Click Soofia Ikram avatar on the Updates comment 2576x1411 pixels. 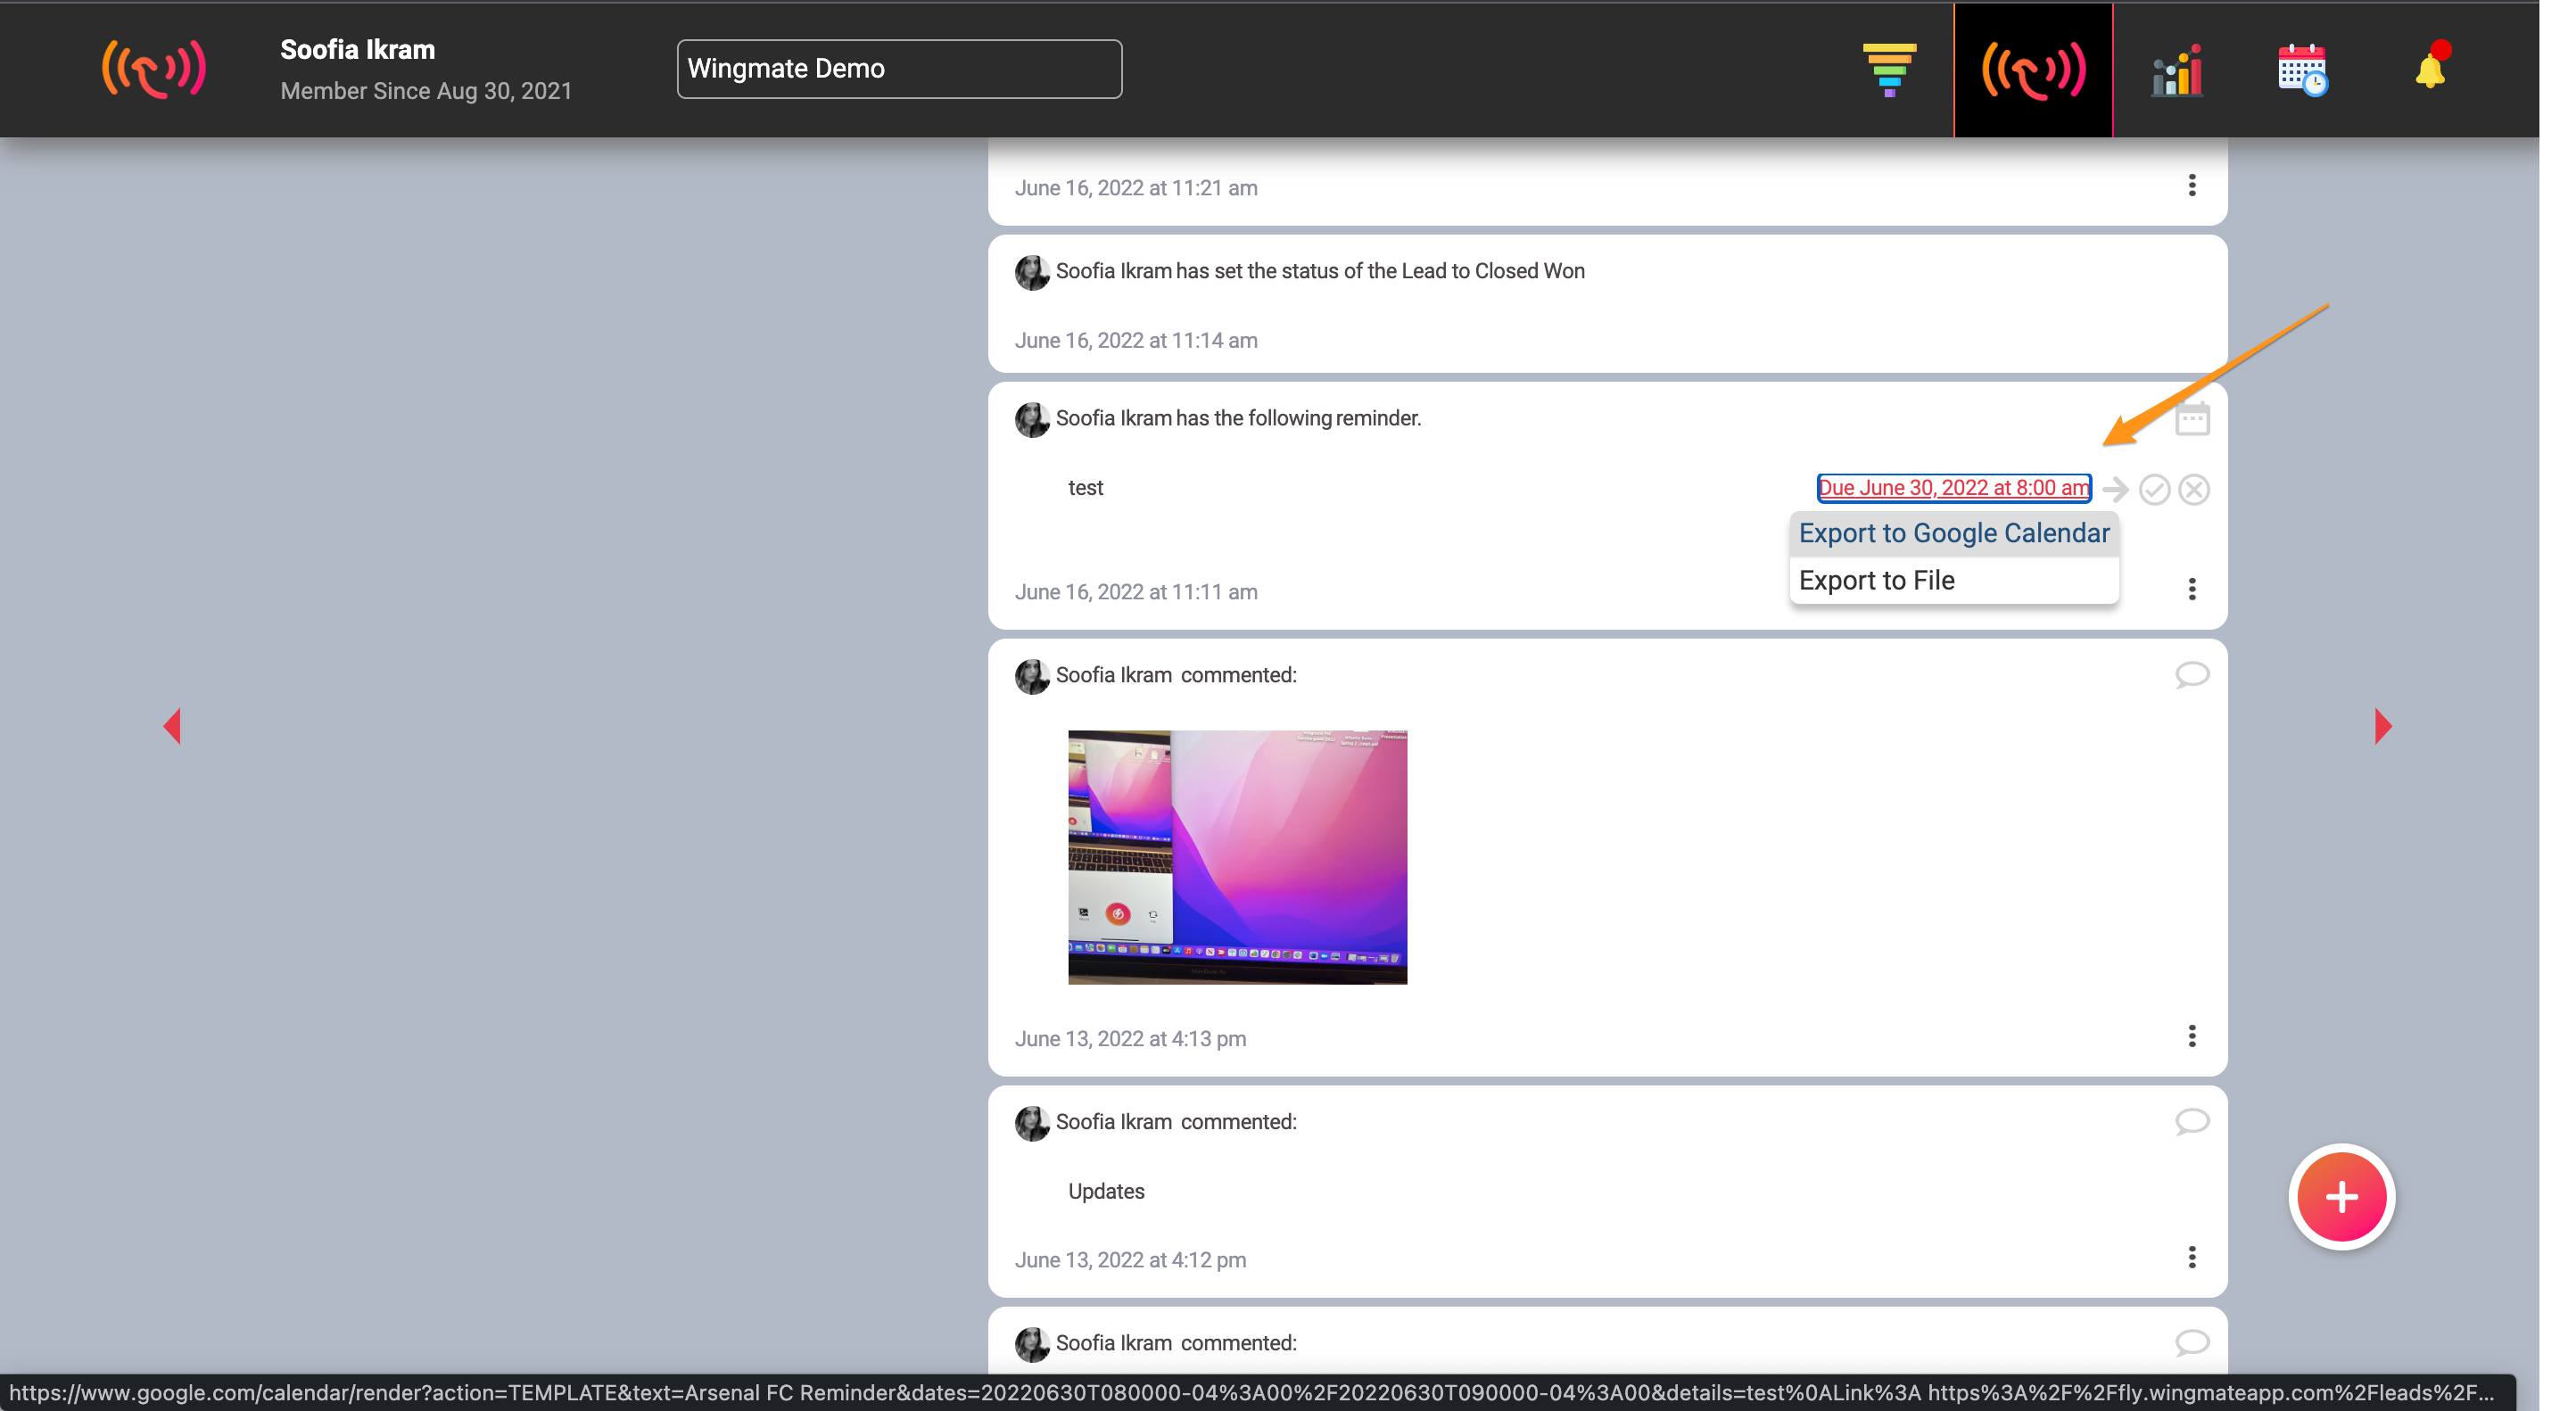(1032, 1124)
